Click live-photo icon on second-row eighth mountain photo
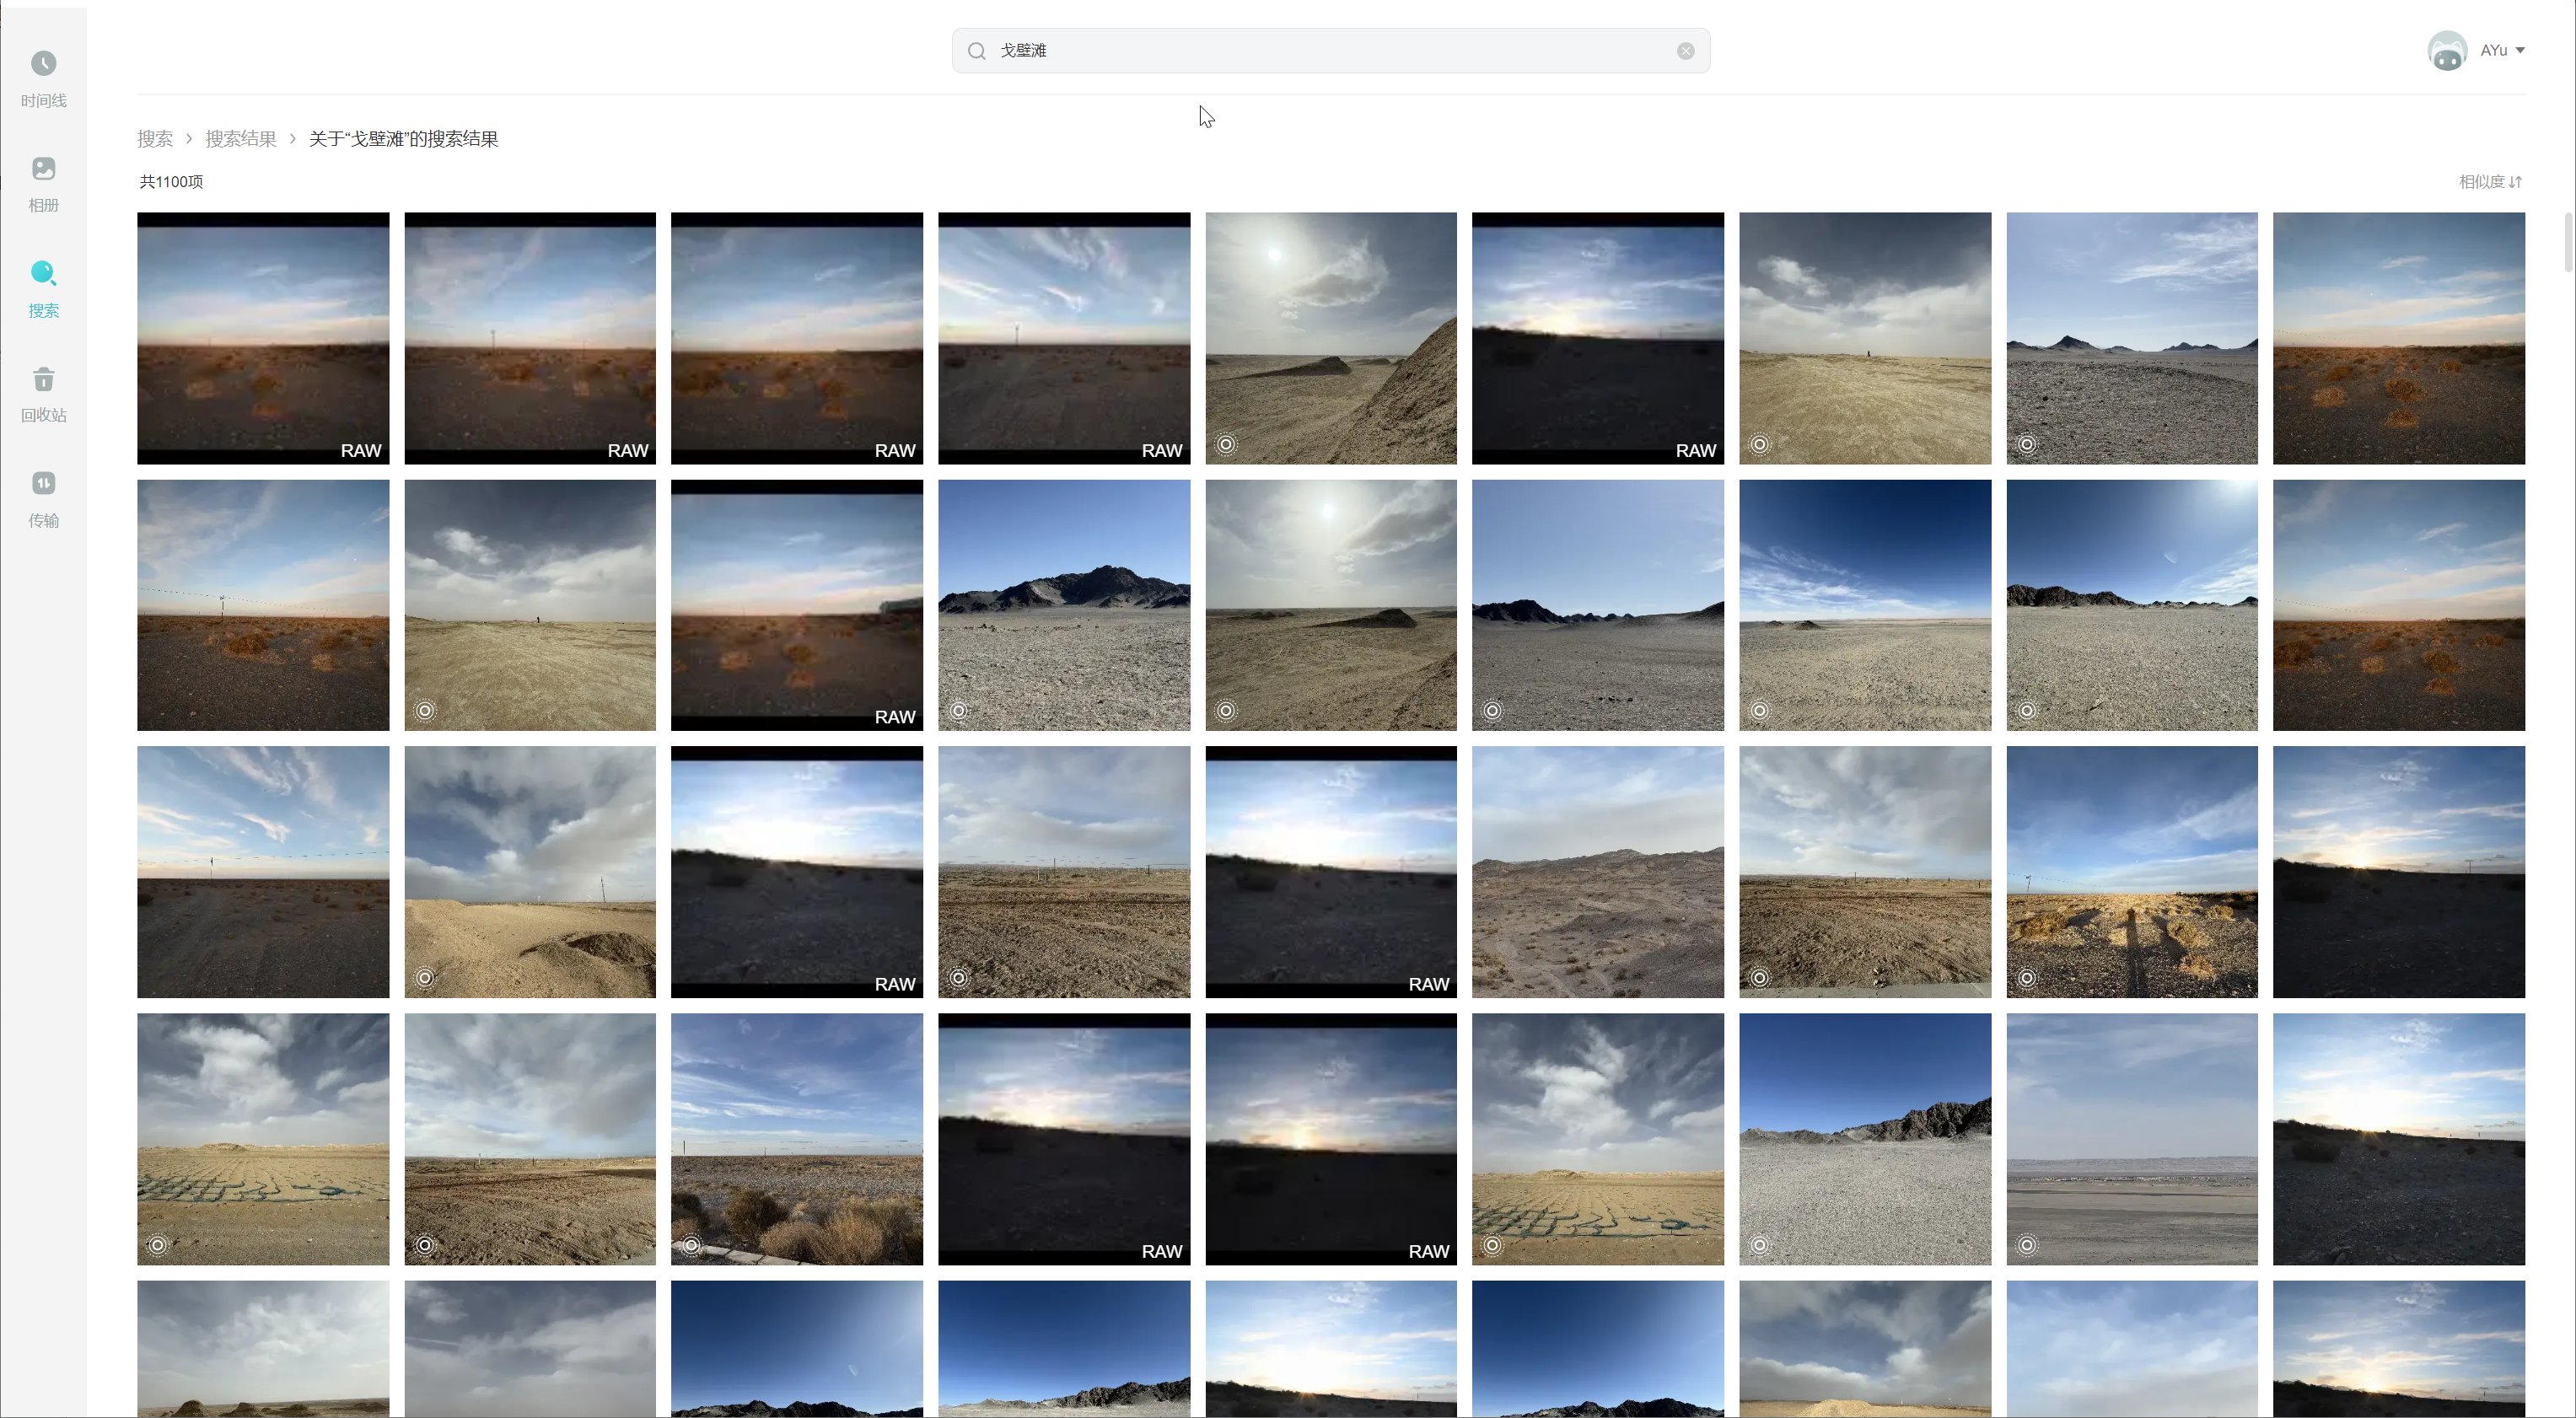Screen dimensions: 2576x1418 (x=2027, y=711)
